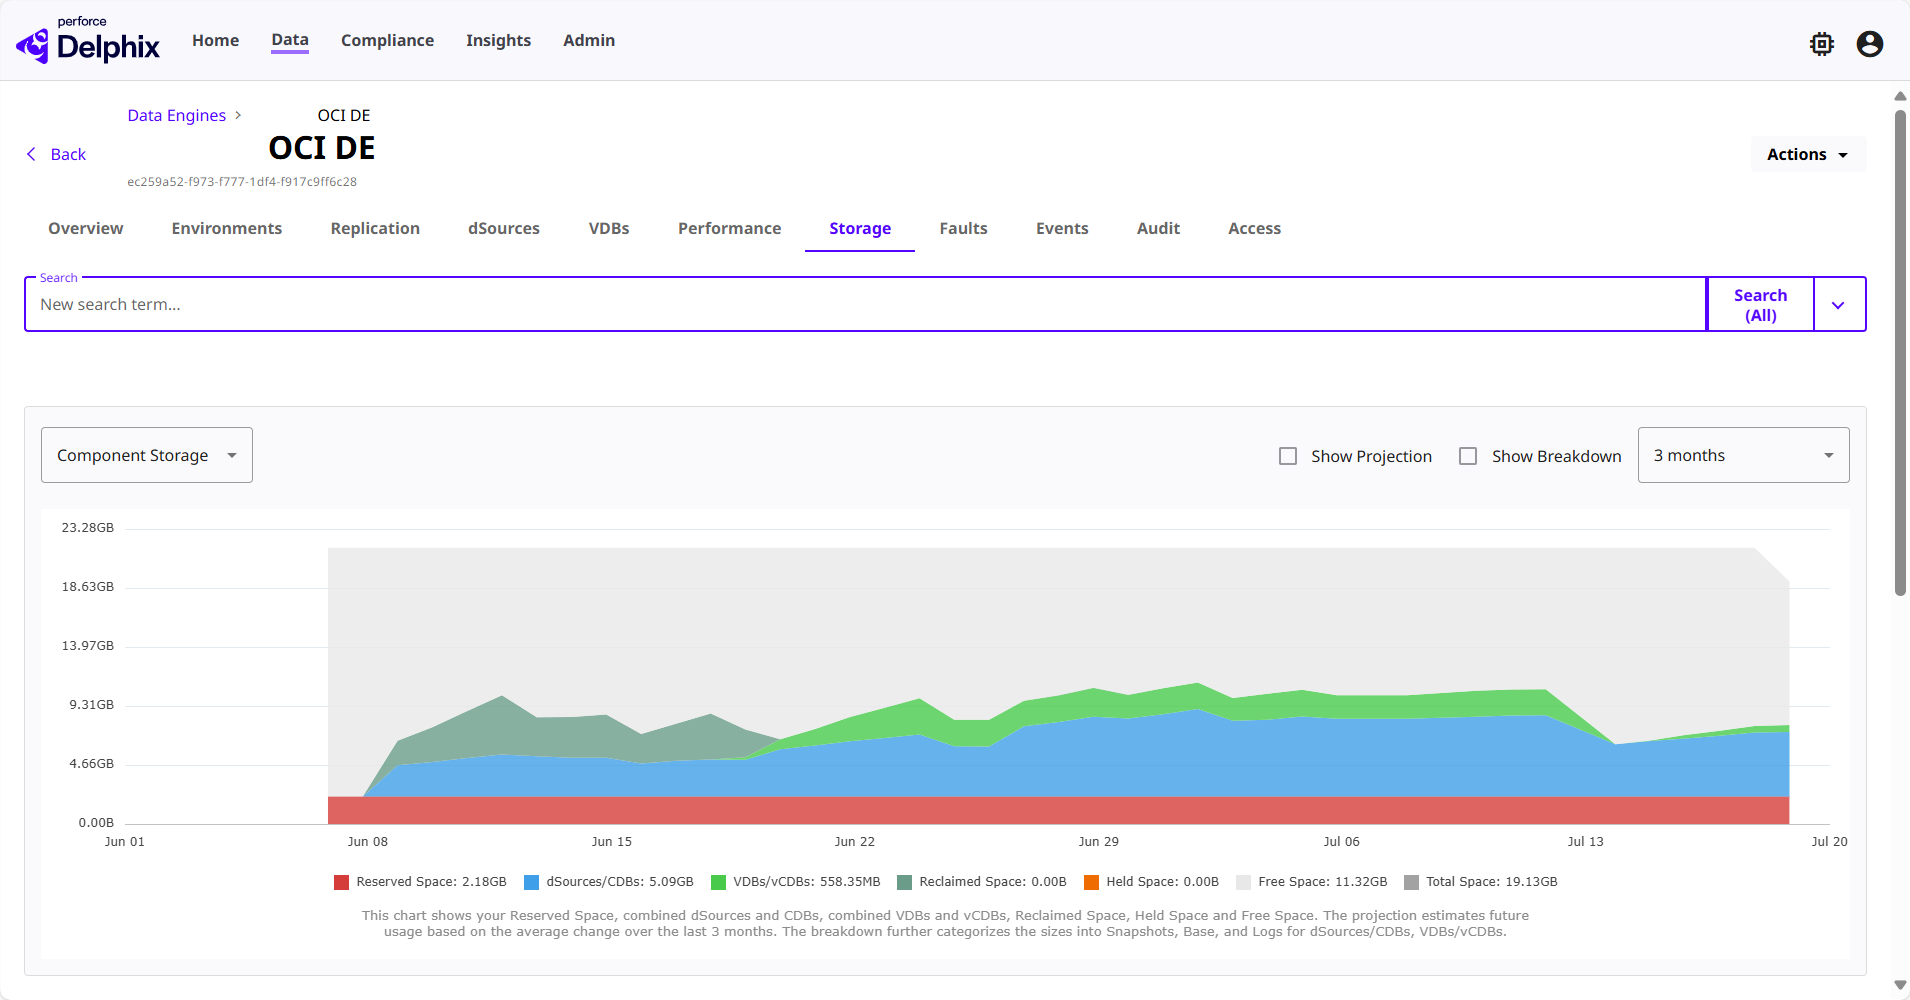Expand the search scope chevron dropdown
Screen dimensions: 1910x1000
tap(1838, 305)
